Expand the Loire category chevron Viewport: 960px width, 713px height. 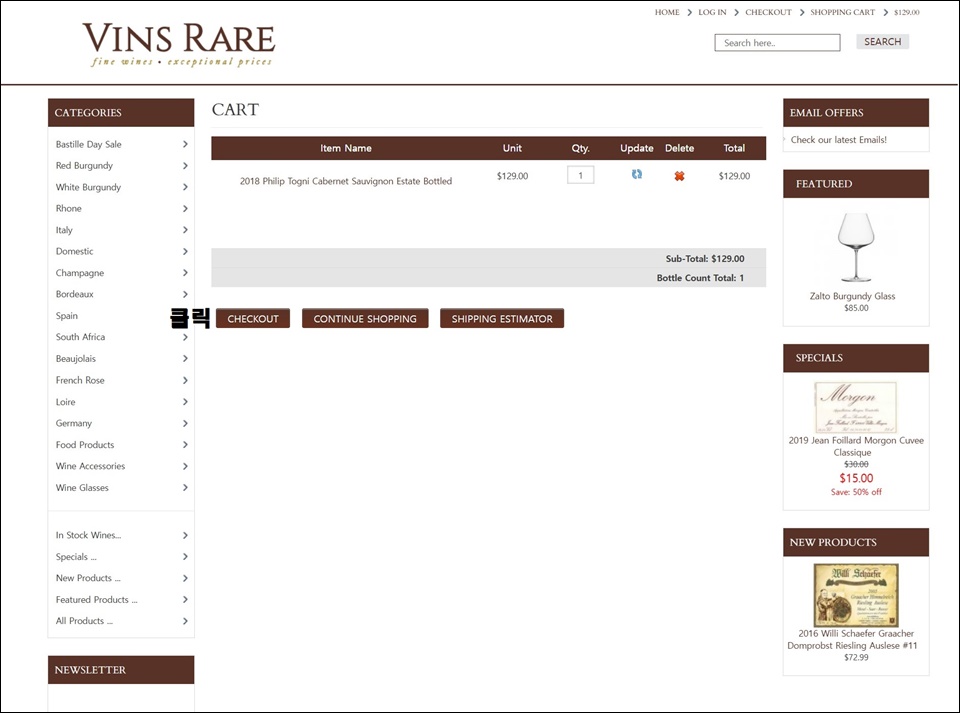(185, 402)
